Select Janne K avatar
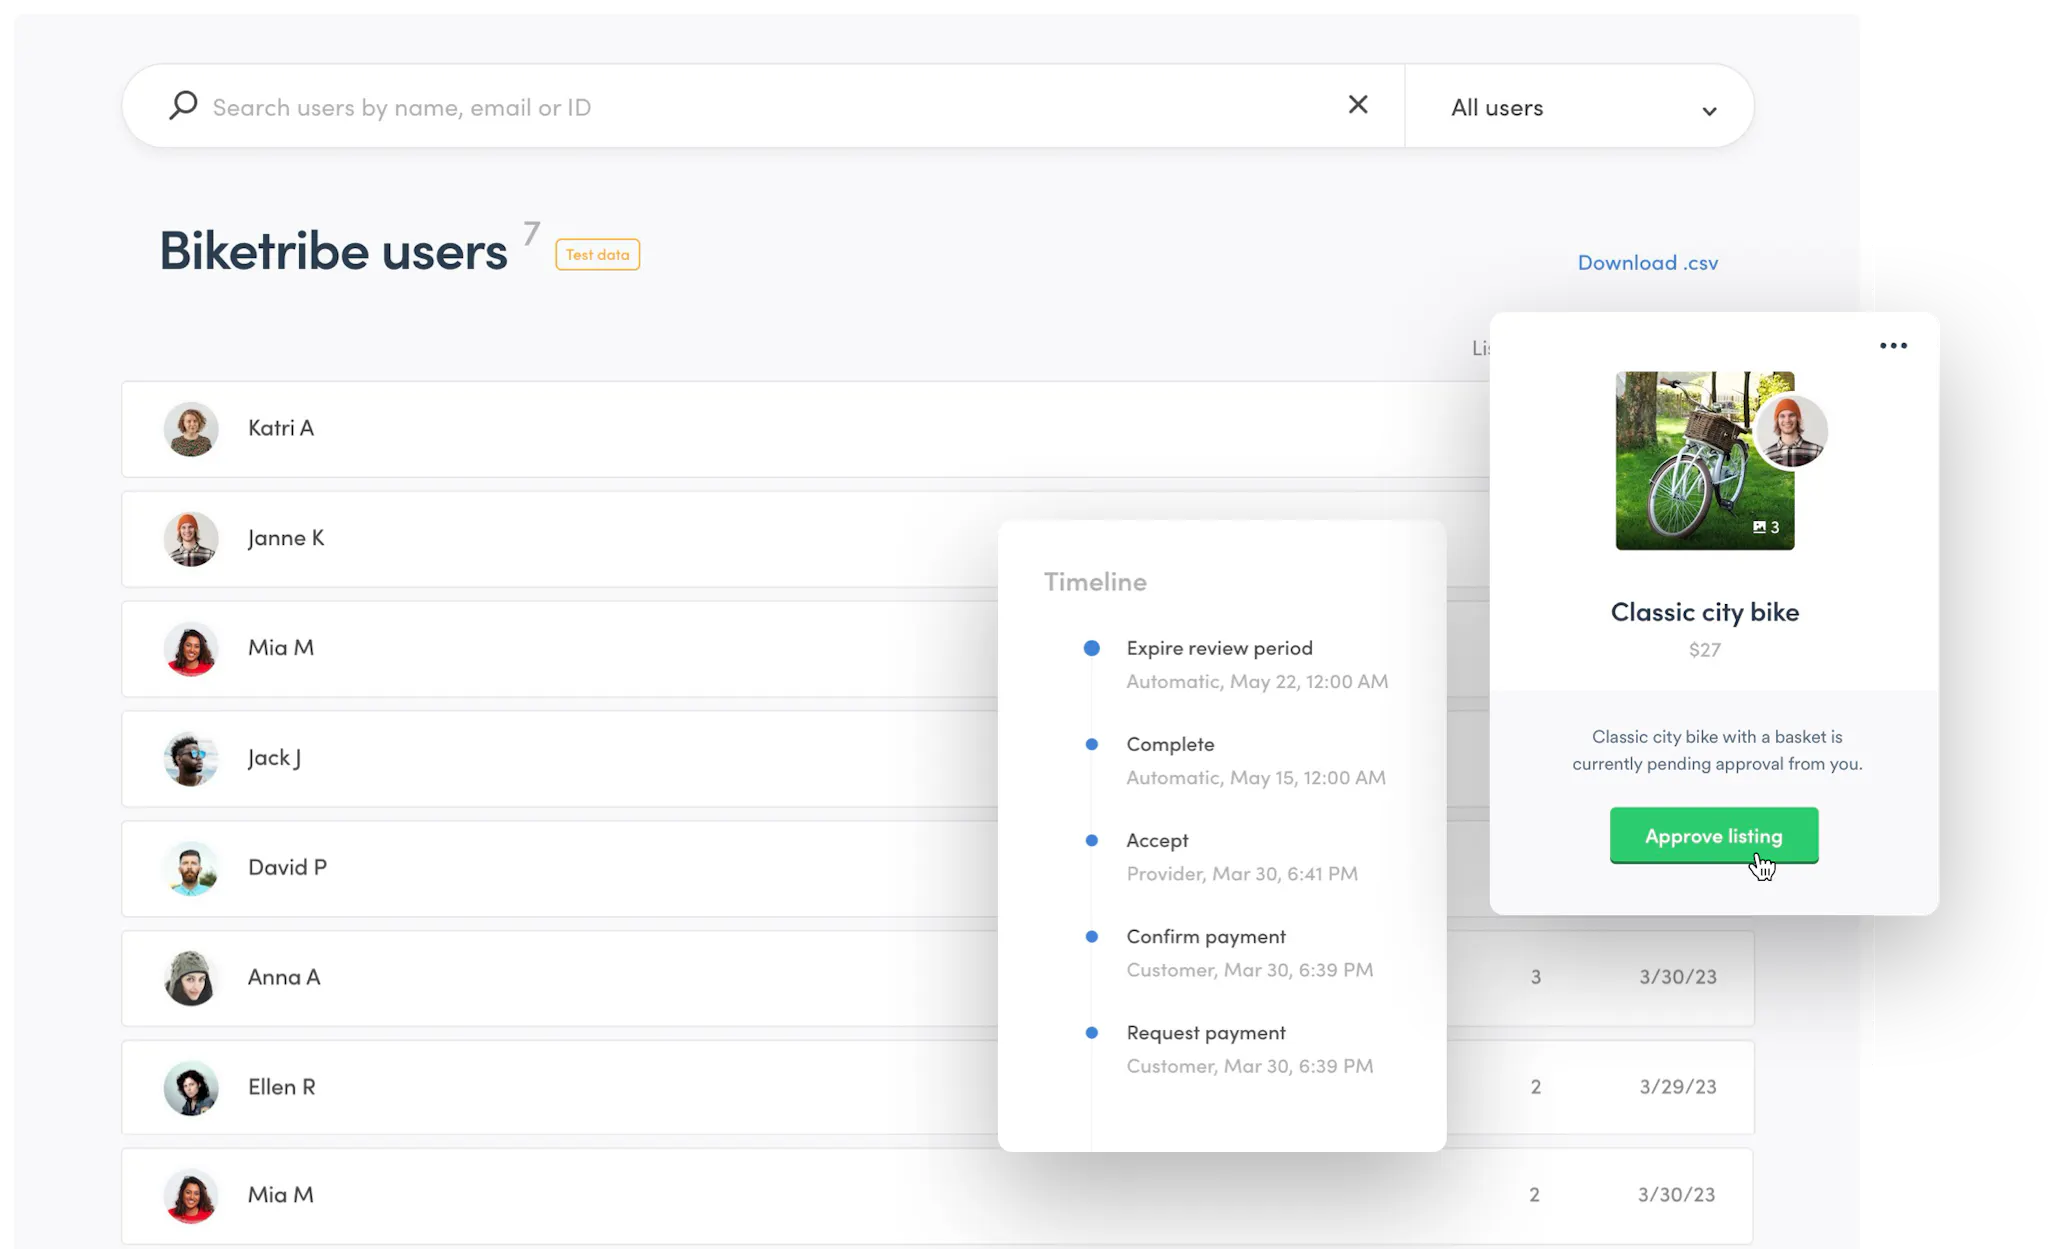Viewport: 2048px width, 1249px height. (x=190, y=539)
